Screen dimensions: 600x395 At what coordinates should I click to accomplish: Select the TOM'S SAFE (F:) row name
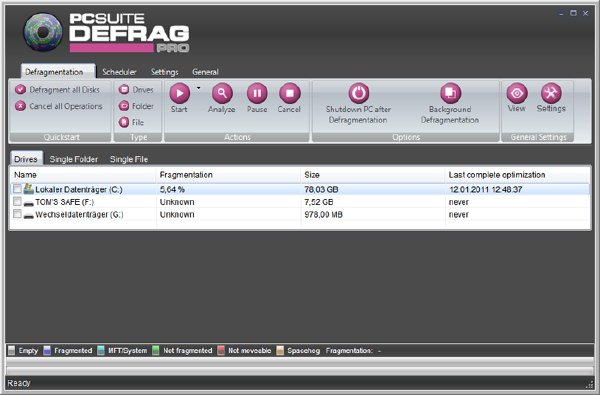tap(65, 202)
